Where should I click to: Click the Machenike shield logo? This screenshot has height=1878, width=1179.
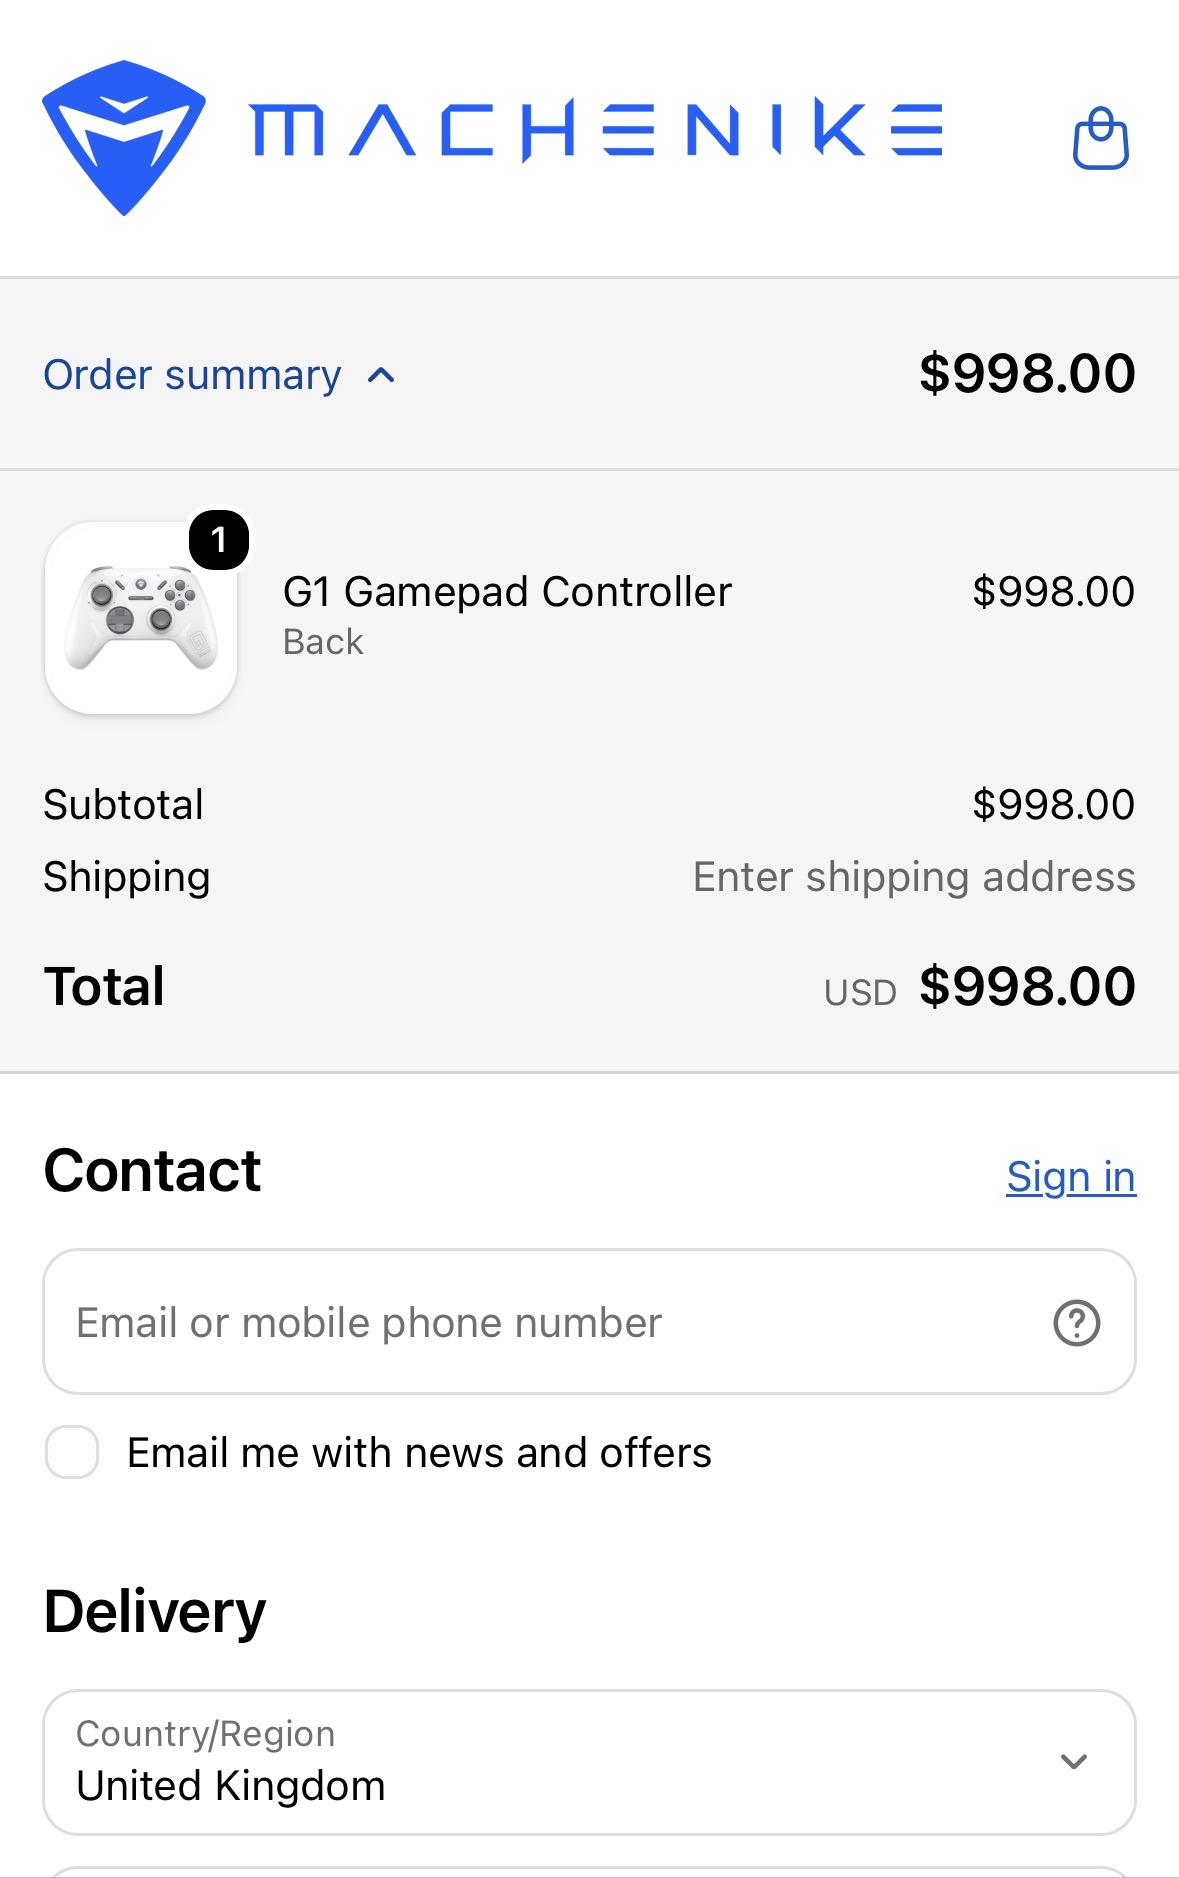124,137
